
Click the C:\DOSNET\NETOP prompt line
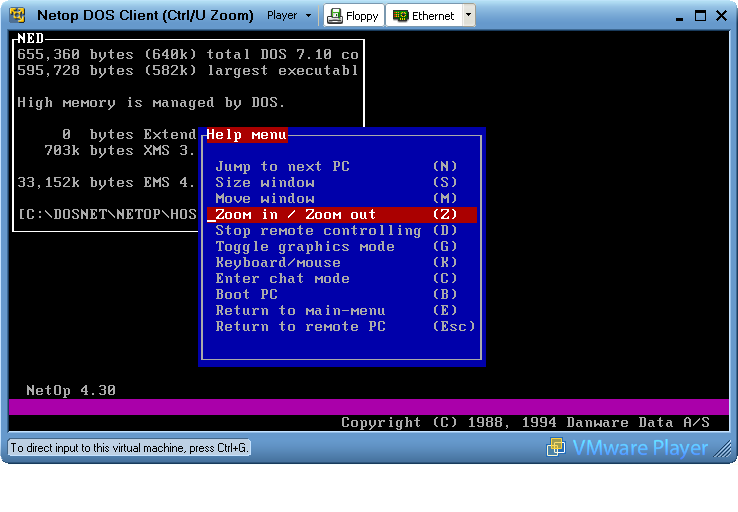click(x=107, y=214)
